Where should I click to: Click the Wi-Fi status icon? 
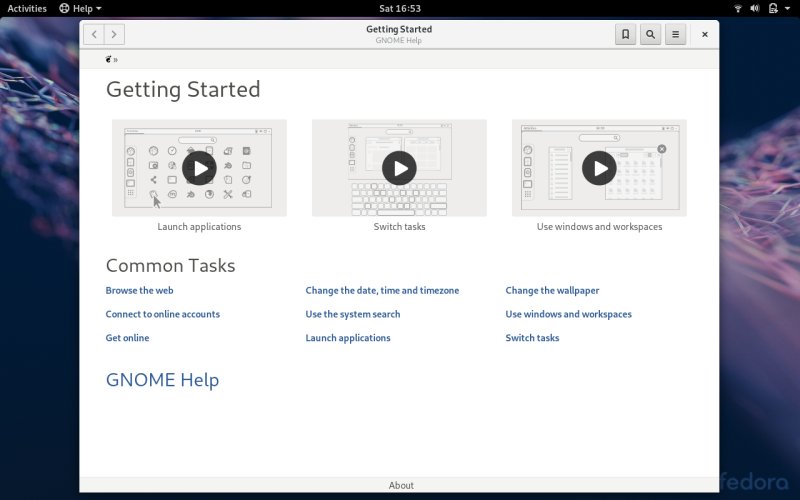pos(738,8)
